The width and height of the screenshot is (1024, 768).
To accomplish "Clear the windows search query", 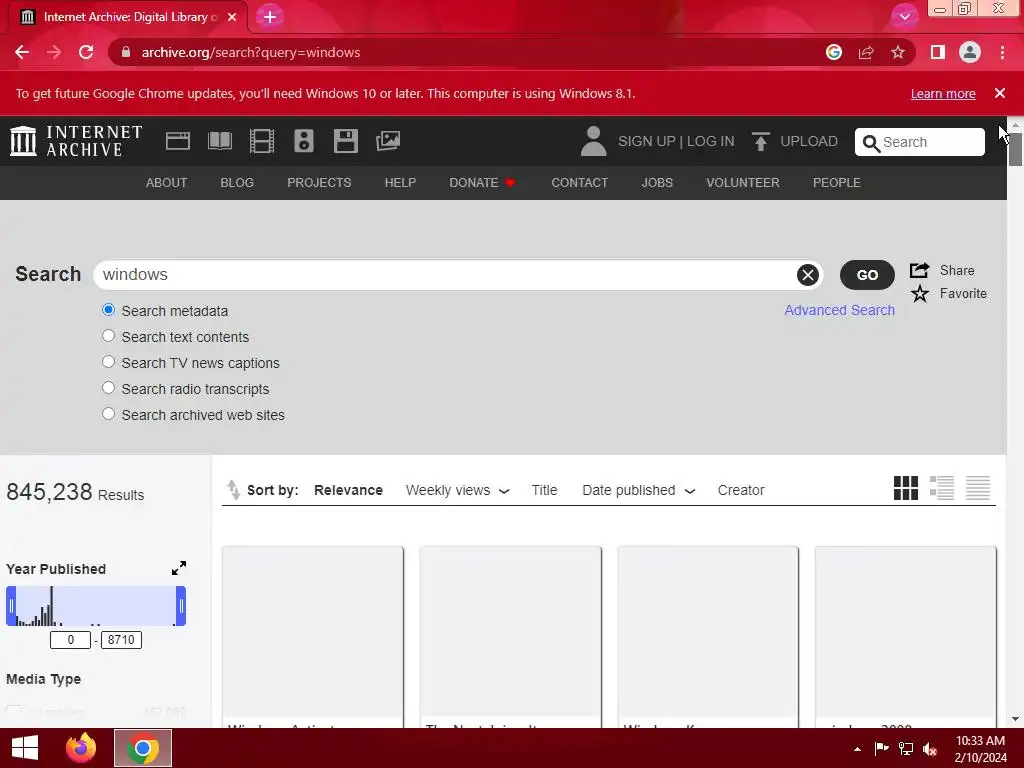I will click(808, 275).
